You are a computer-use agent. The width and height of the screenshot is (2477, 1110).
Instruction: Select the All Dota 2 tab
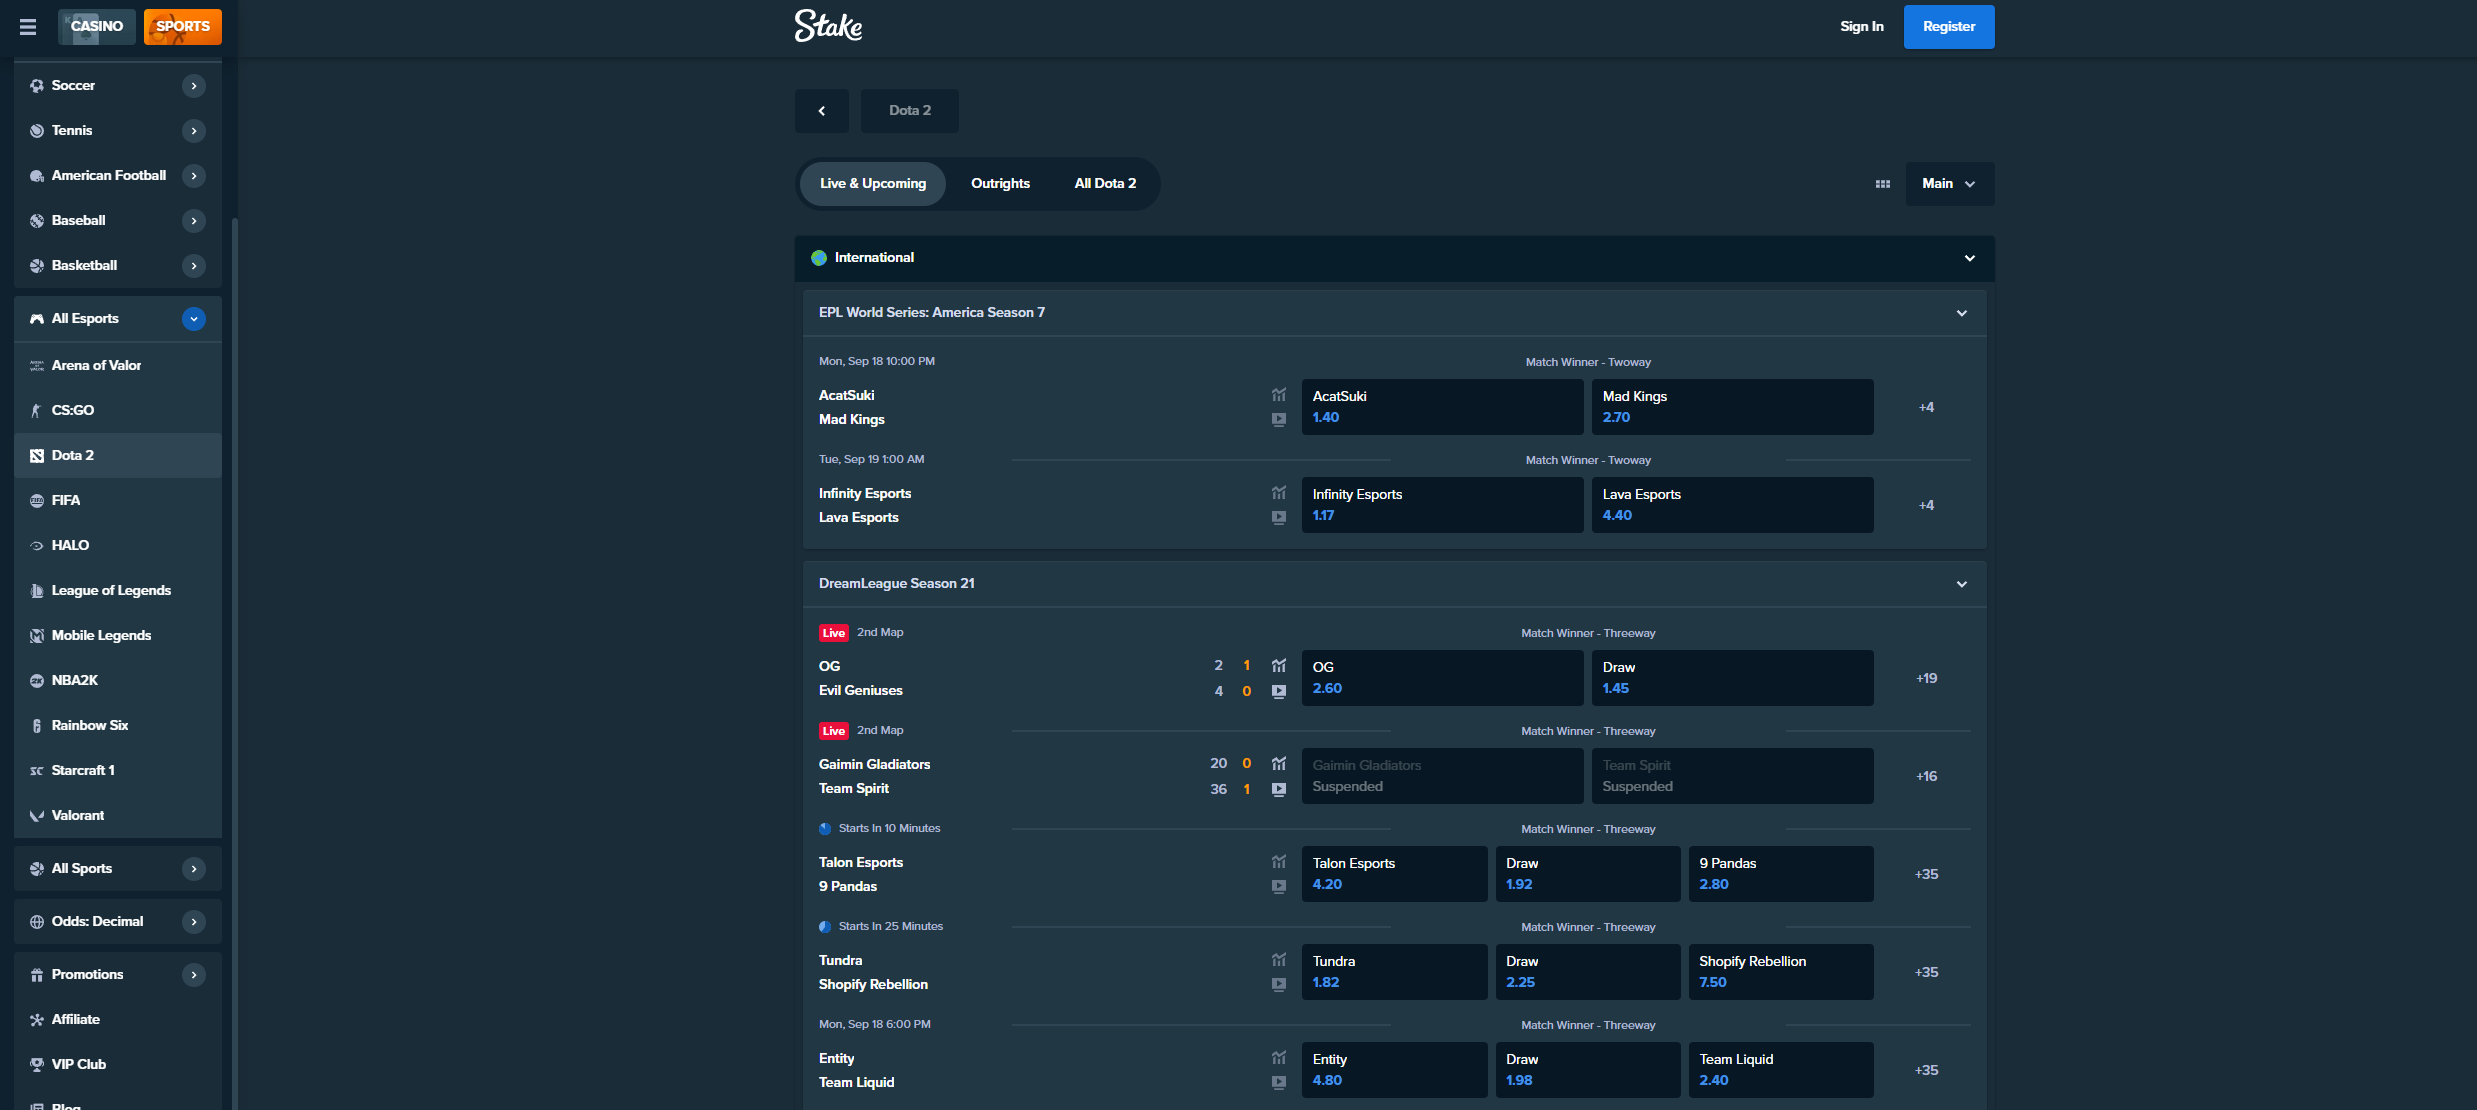point(1105,184)
